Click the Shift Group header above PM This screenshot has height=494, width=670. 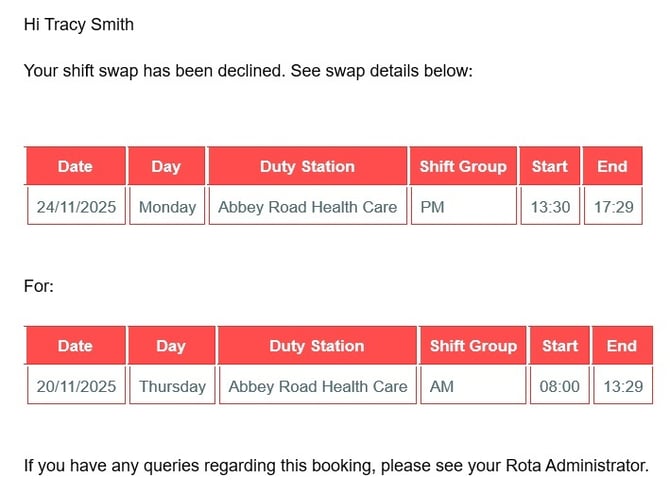point(463,166)
